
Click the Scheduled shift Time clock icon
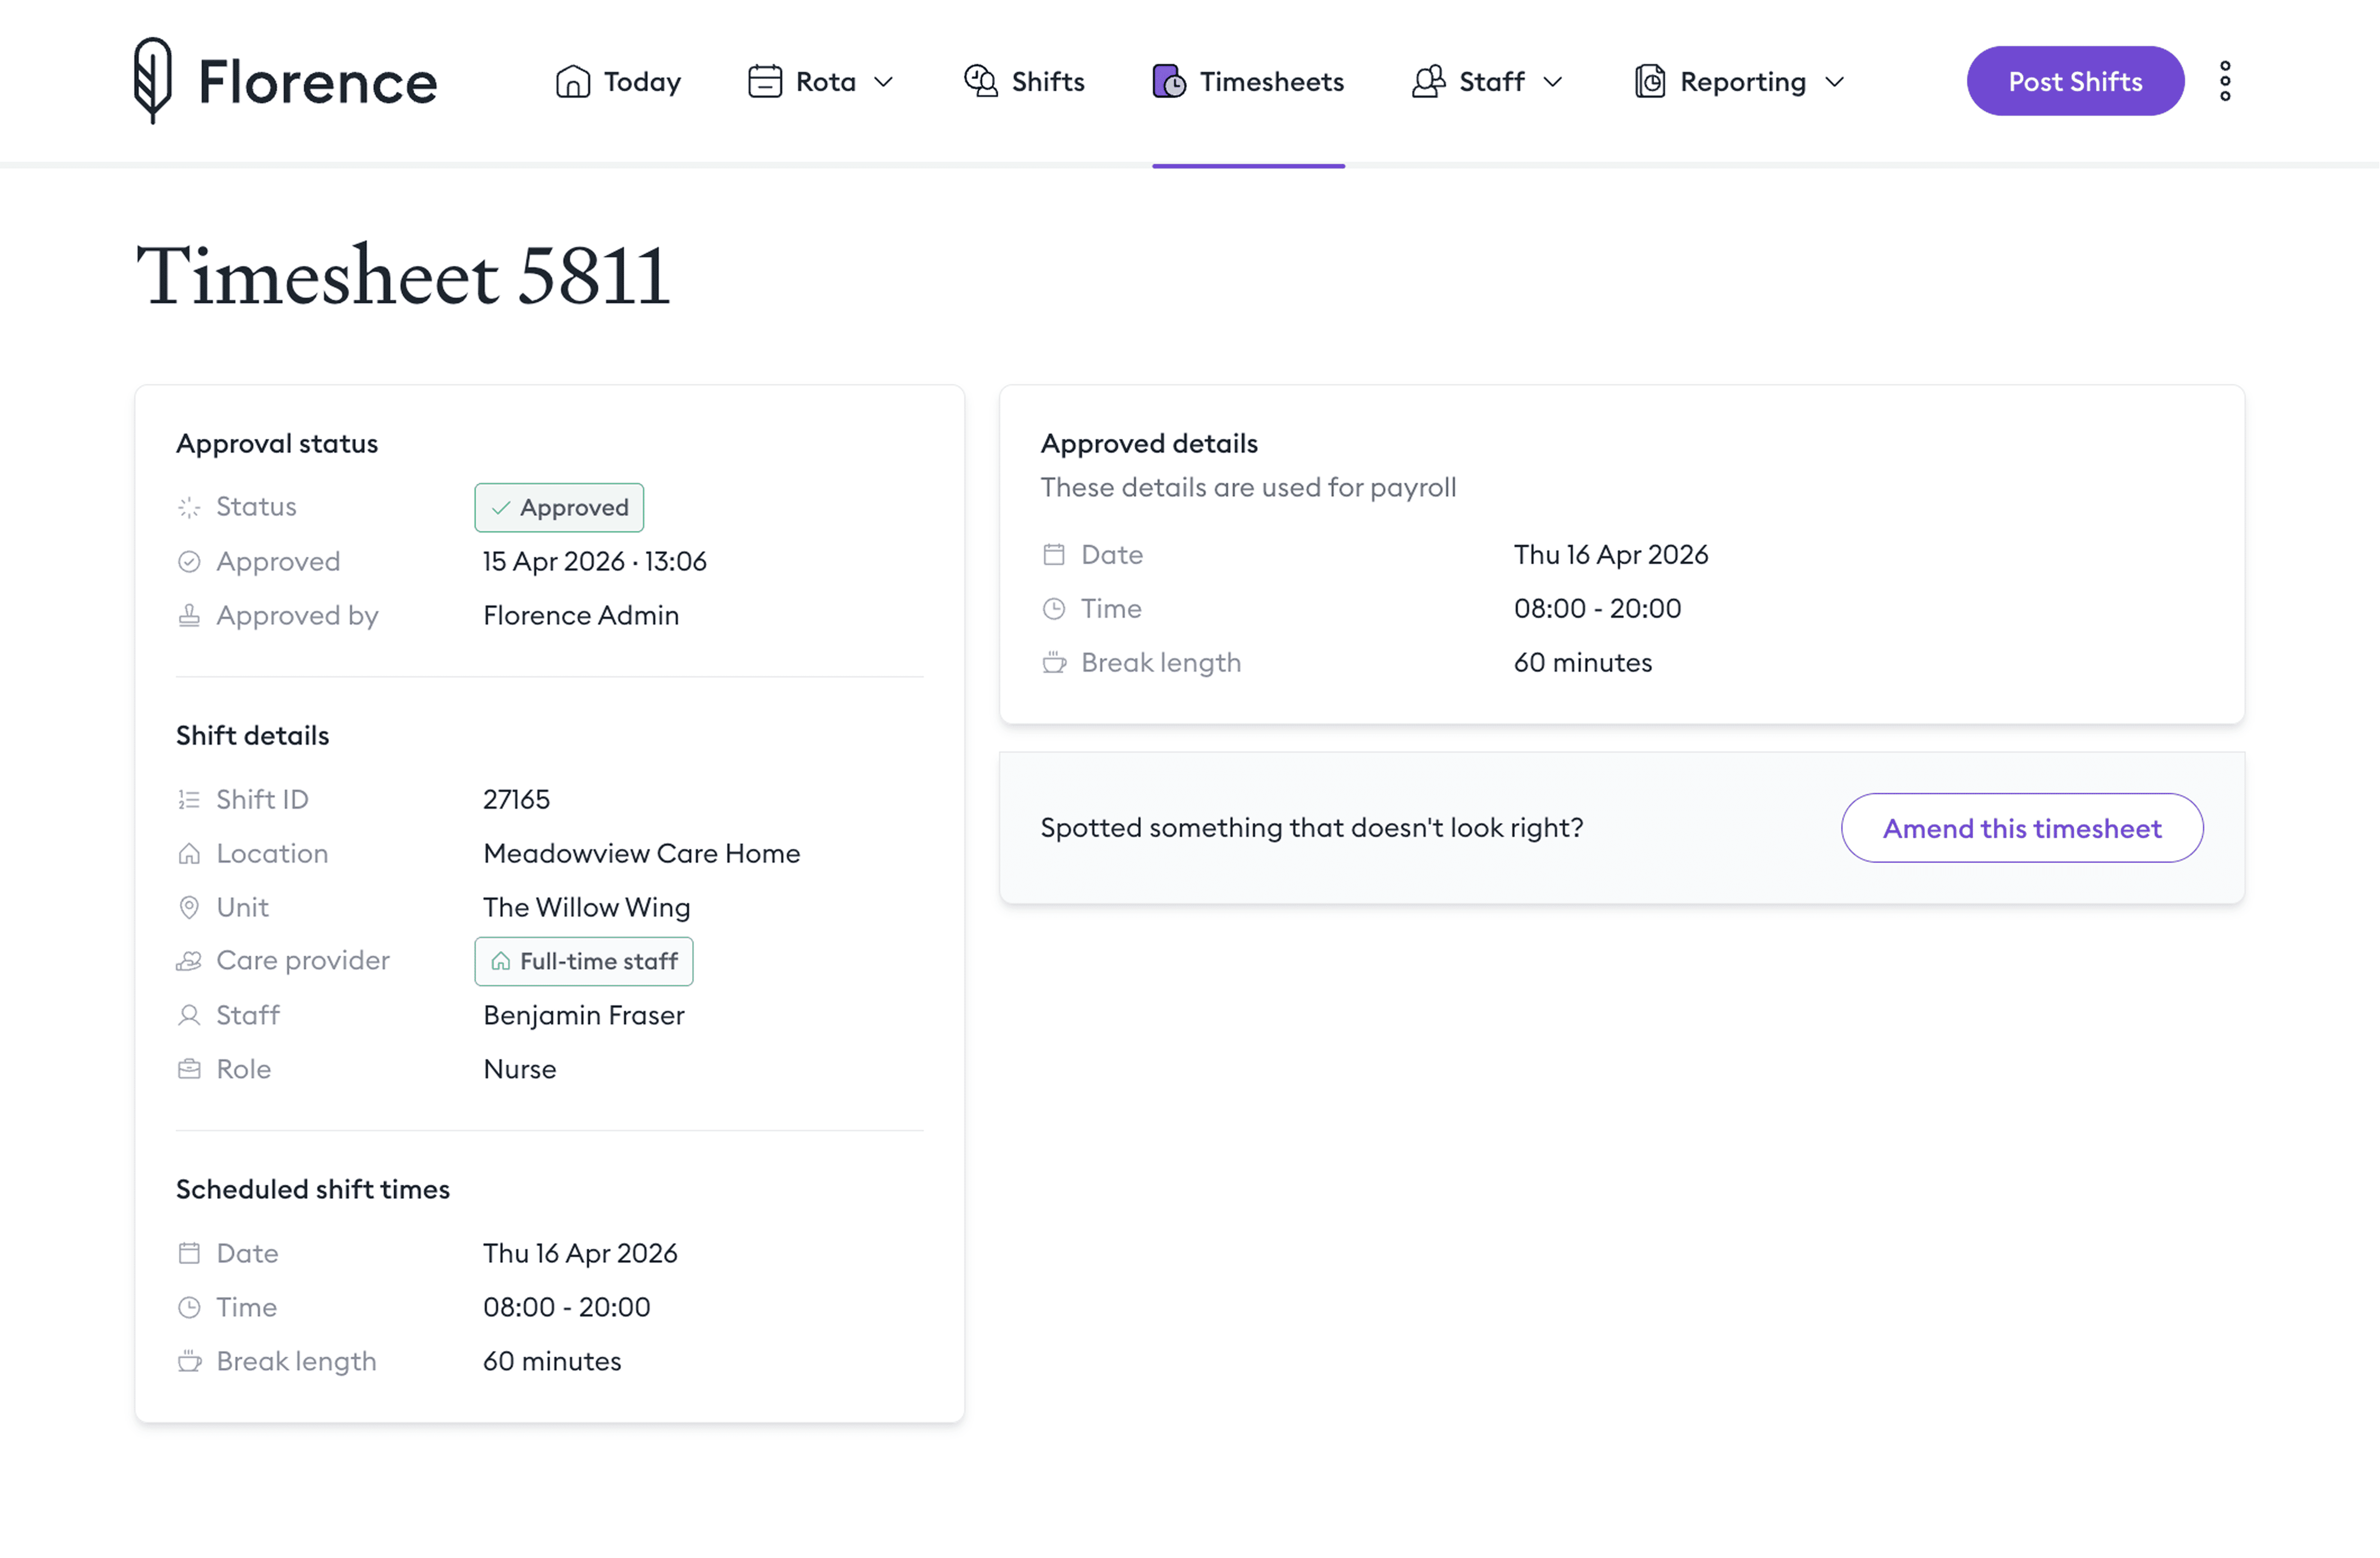(x=189, y=1307)
